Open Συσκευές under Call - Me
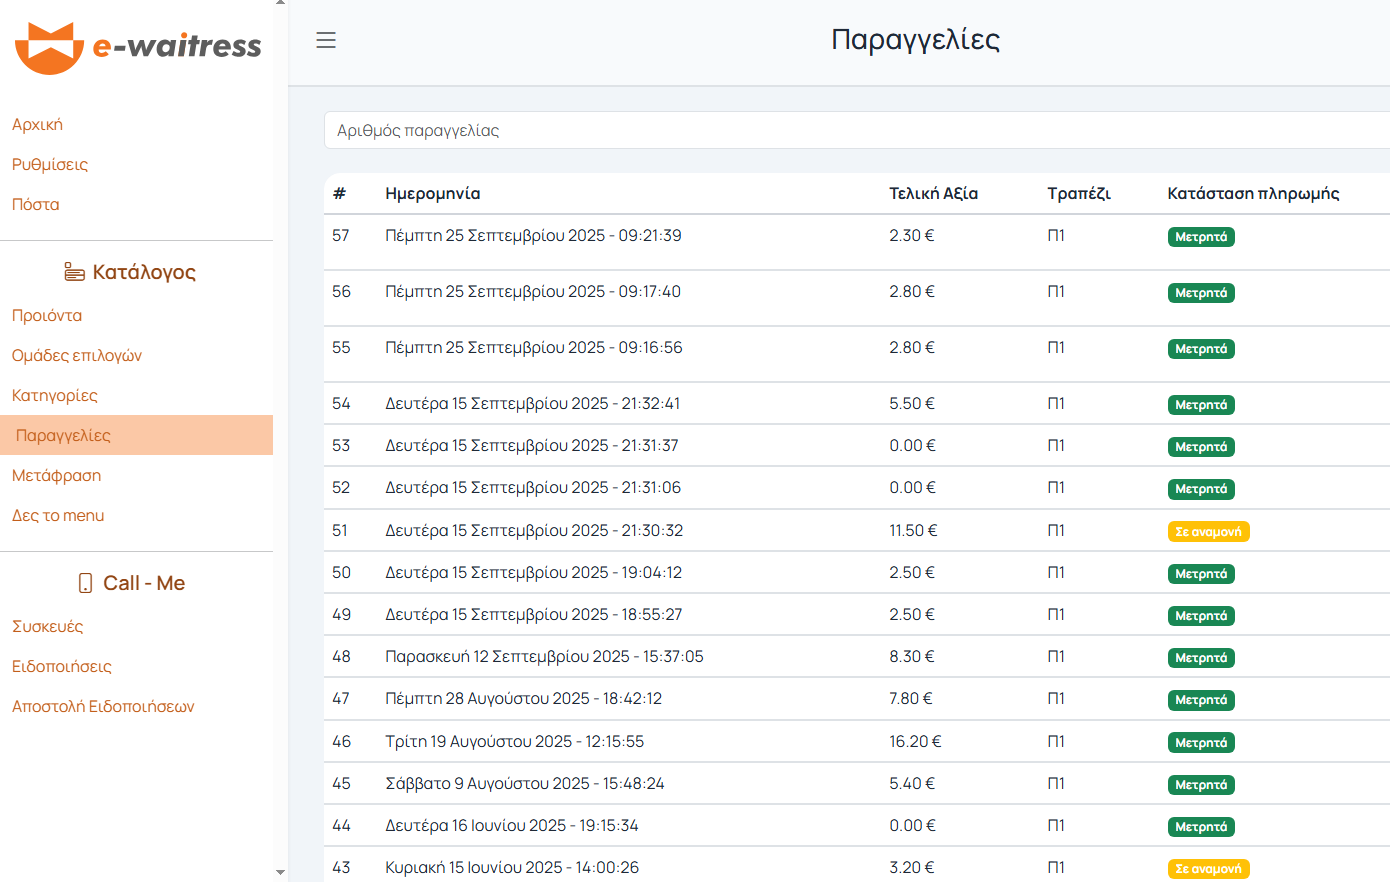This screenshot has width=1390, height=882. click(48, 627)
